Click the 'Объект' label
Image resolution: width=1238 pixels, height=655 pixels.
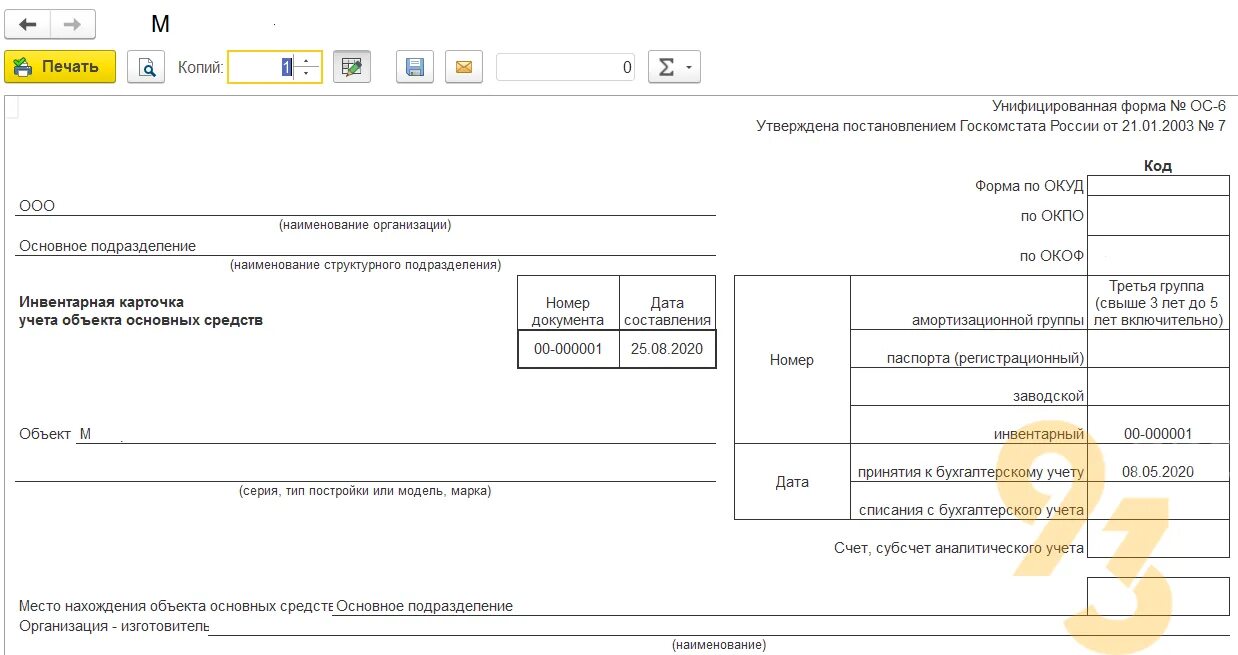[x=45, y=434]
